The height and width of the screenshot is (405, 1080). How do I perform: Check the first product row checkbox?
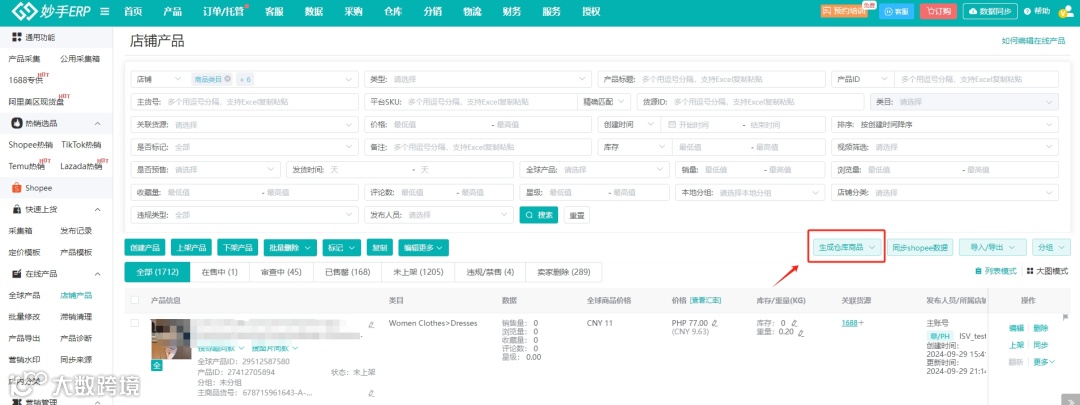[135, 322]
